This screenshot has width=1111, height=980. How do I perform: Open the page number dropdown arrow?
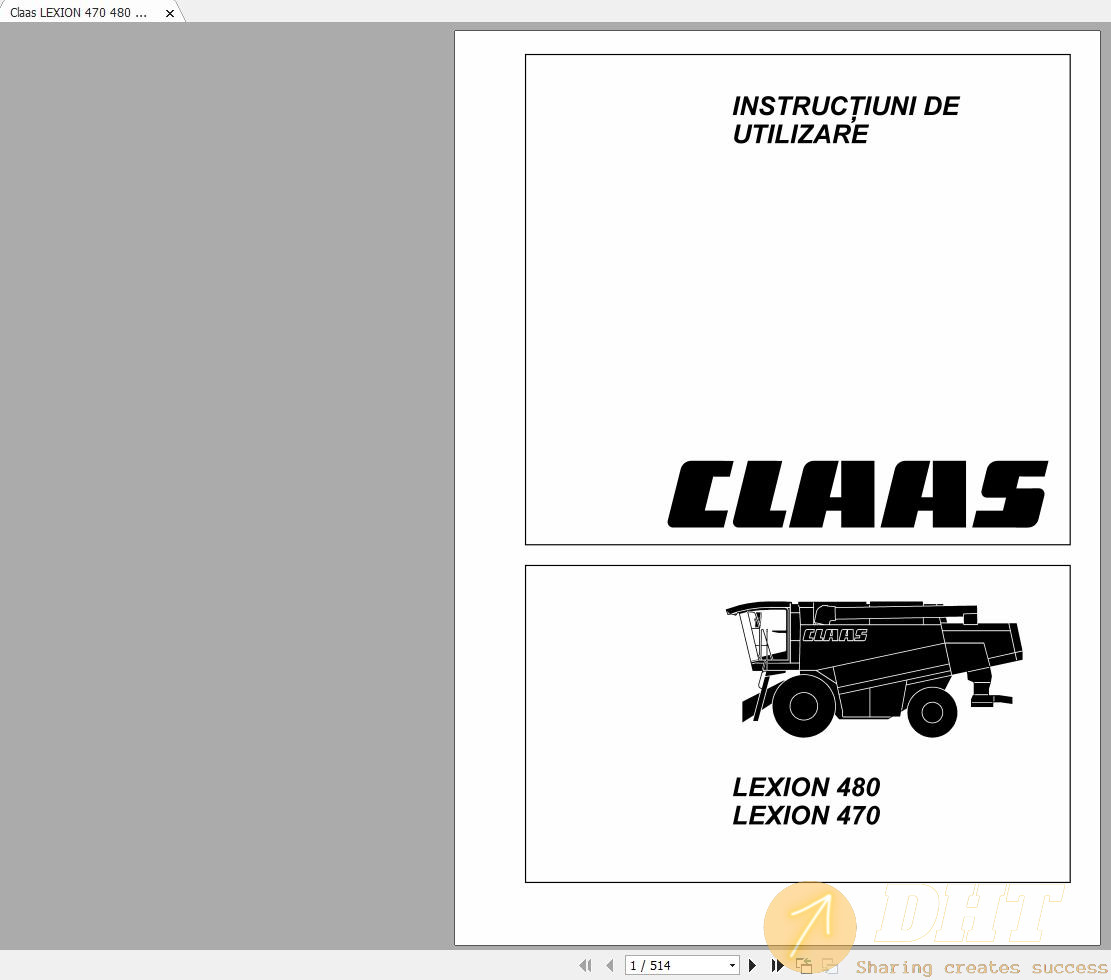click(732, 965)
